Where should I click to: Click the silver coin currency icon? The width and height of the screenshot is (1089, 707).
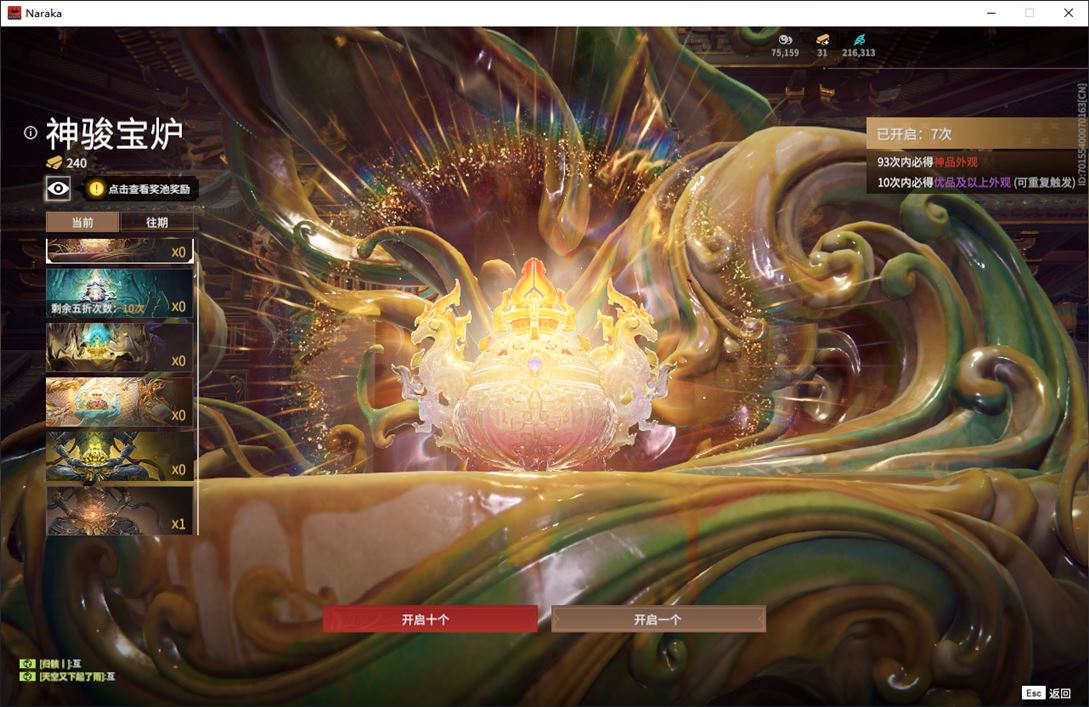785,40
